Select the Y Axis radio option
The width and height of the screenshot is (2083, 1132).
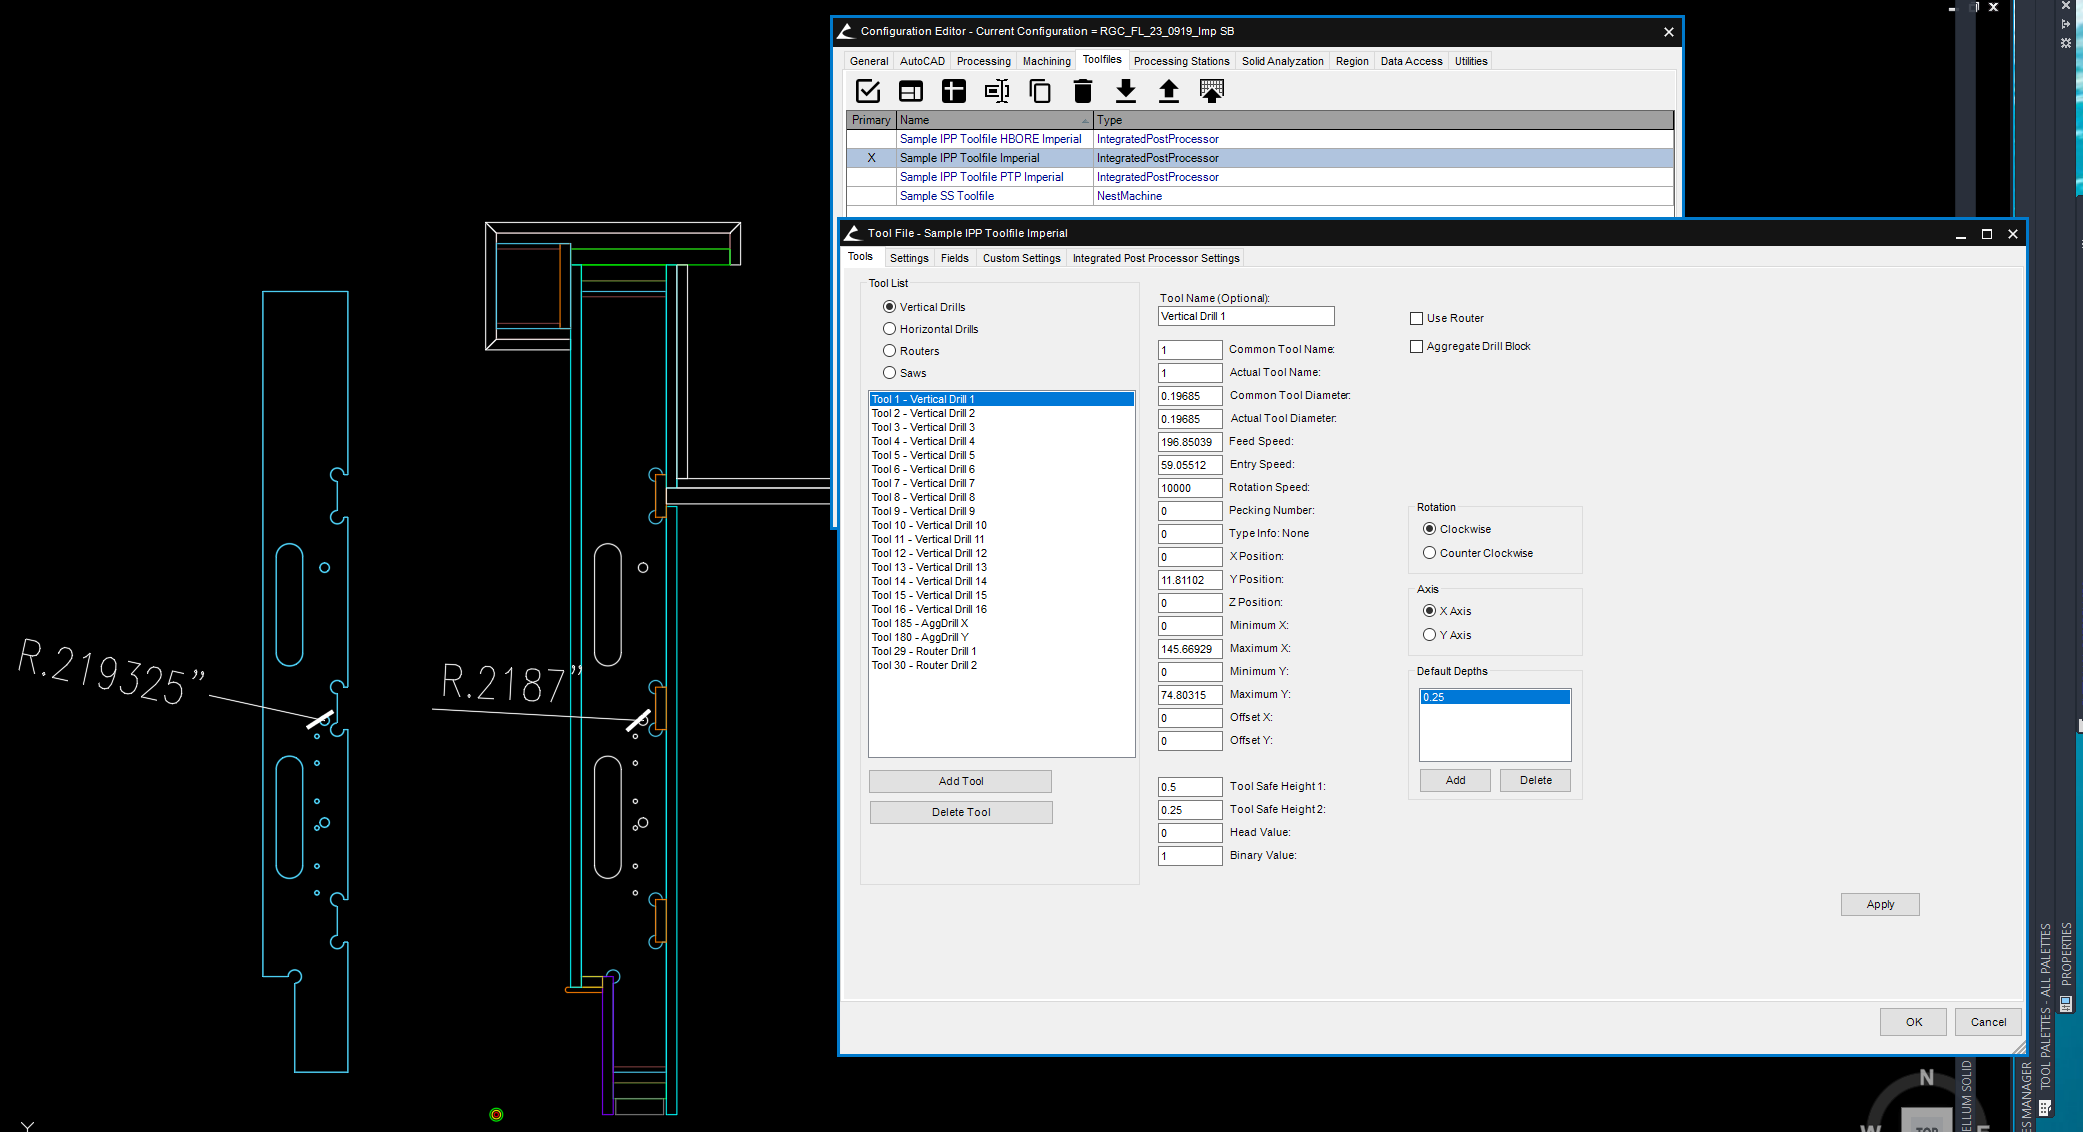[1429, 635]
